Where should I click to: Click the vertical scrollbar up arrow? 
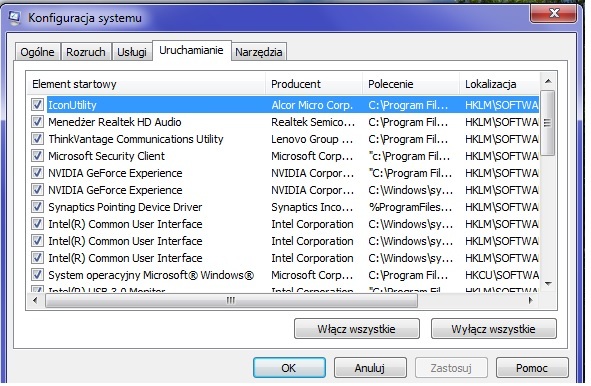tap(548, 81)
